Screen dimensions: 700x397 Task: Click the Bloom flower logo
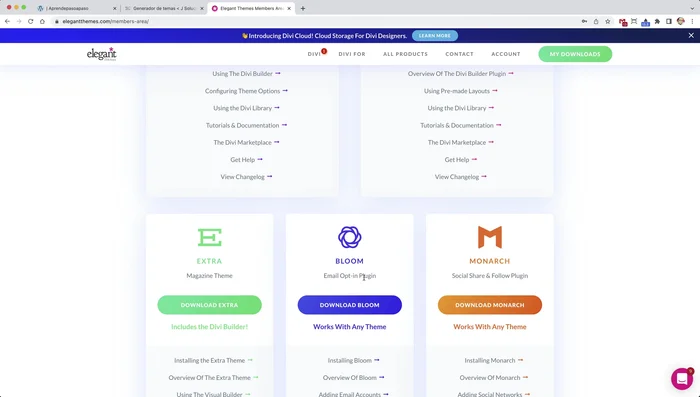point(350,237)
